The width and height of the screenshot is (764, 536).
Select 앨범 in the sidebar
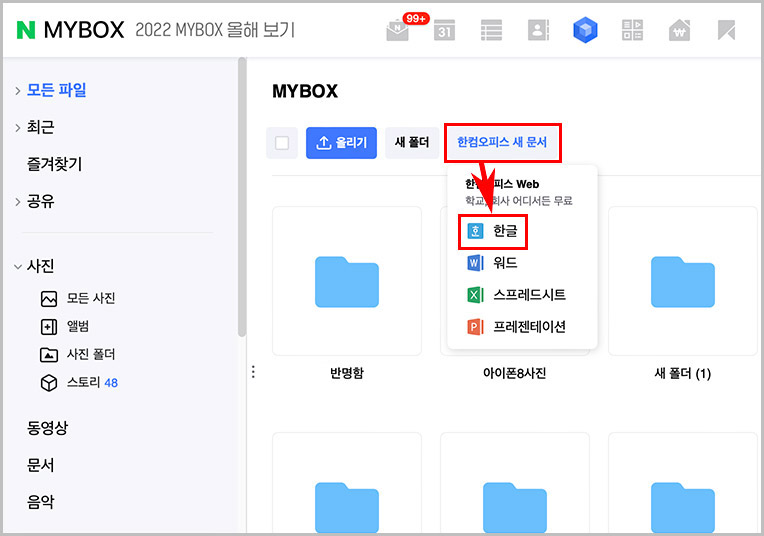click(x=78, y=326)
